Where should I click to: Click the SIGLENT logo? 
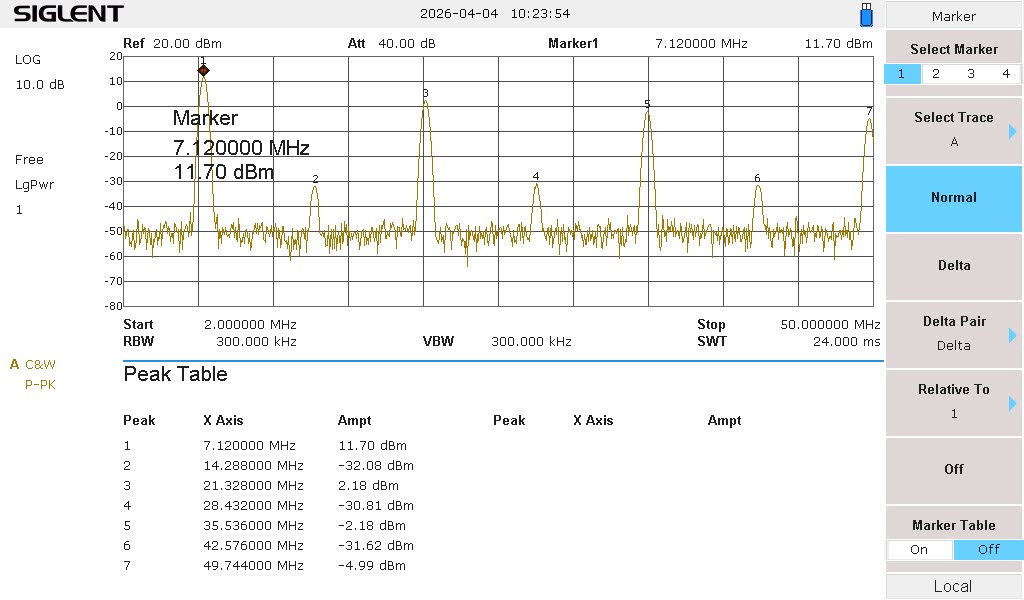coord(69,13)
